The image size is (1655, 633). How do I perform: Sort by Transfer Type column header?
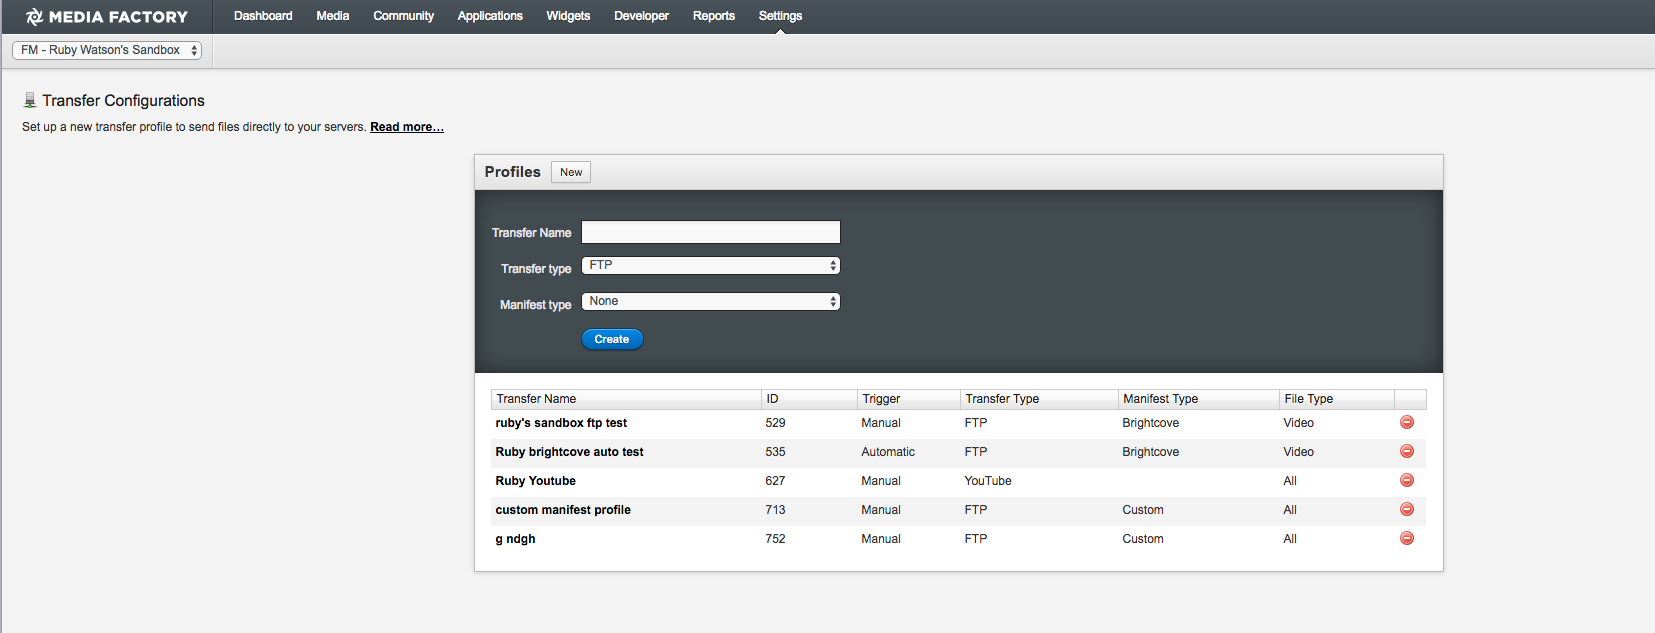pyautogui.click(x=1039, y=399)
